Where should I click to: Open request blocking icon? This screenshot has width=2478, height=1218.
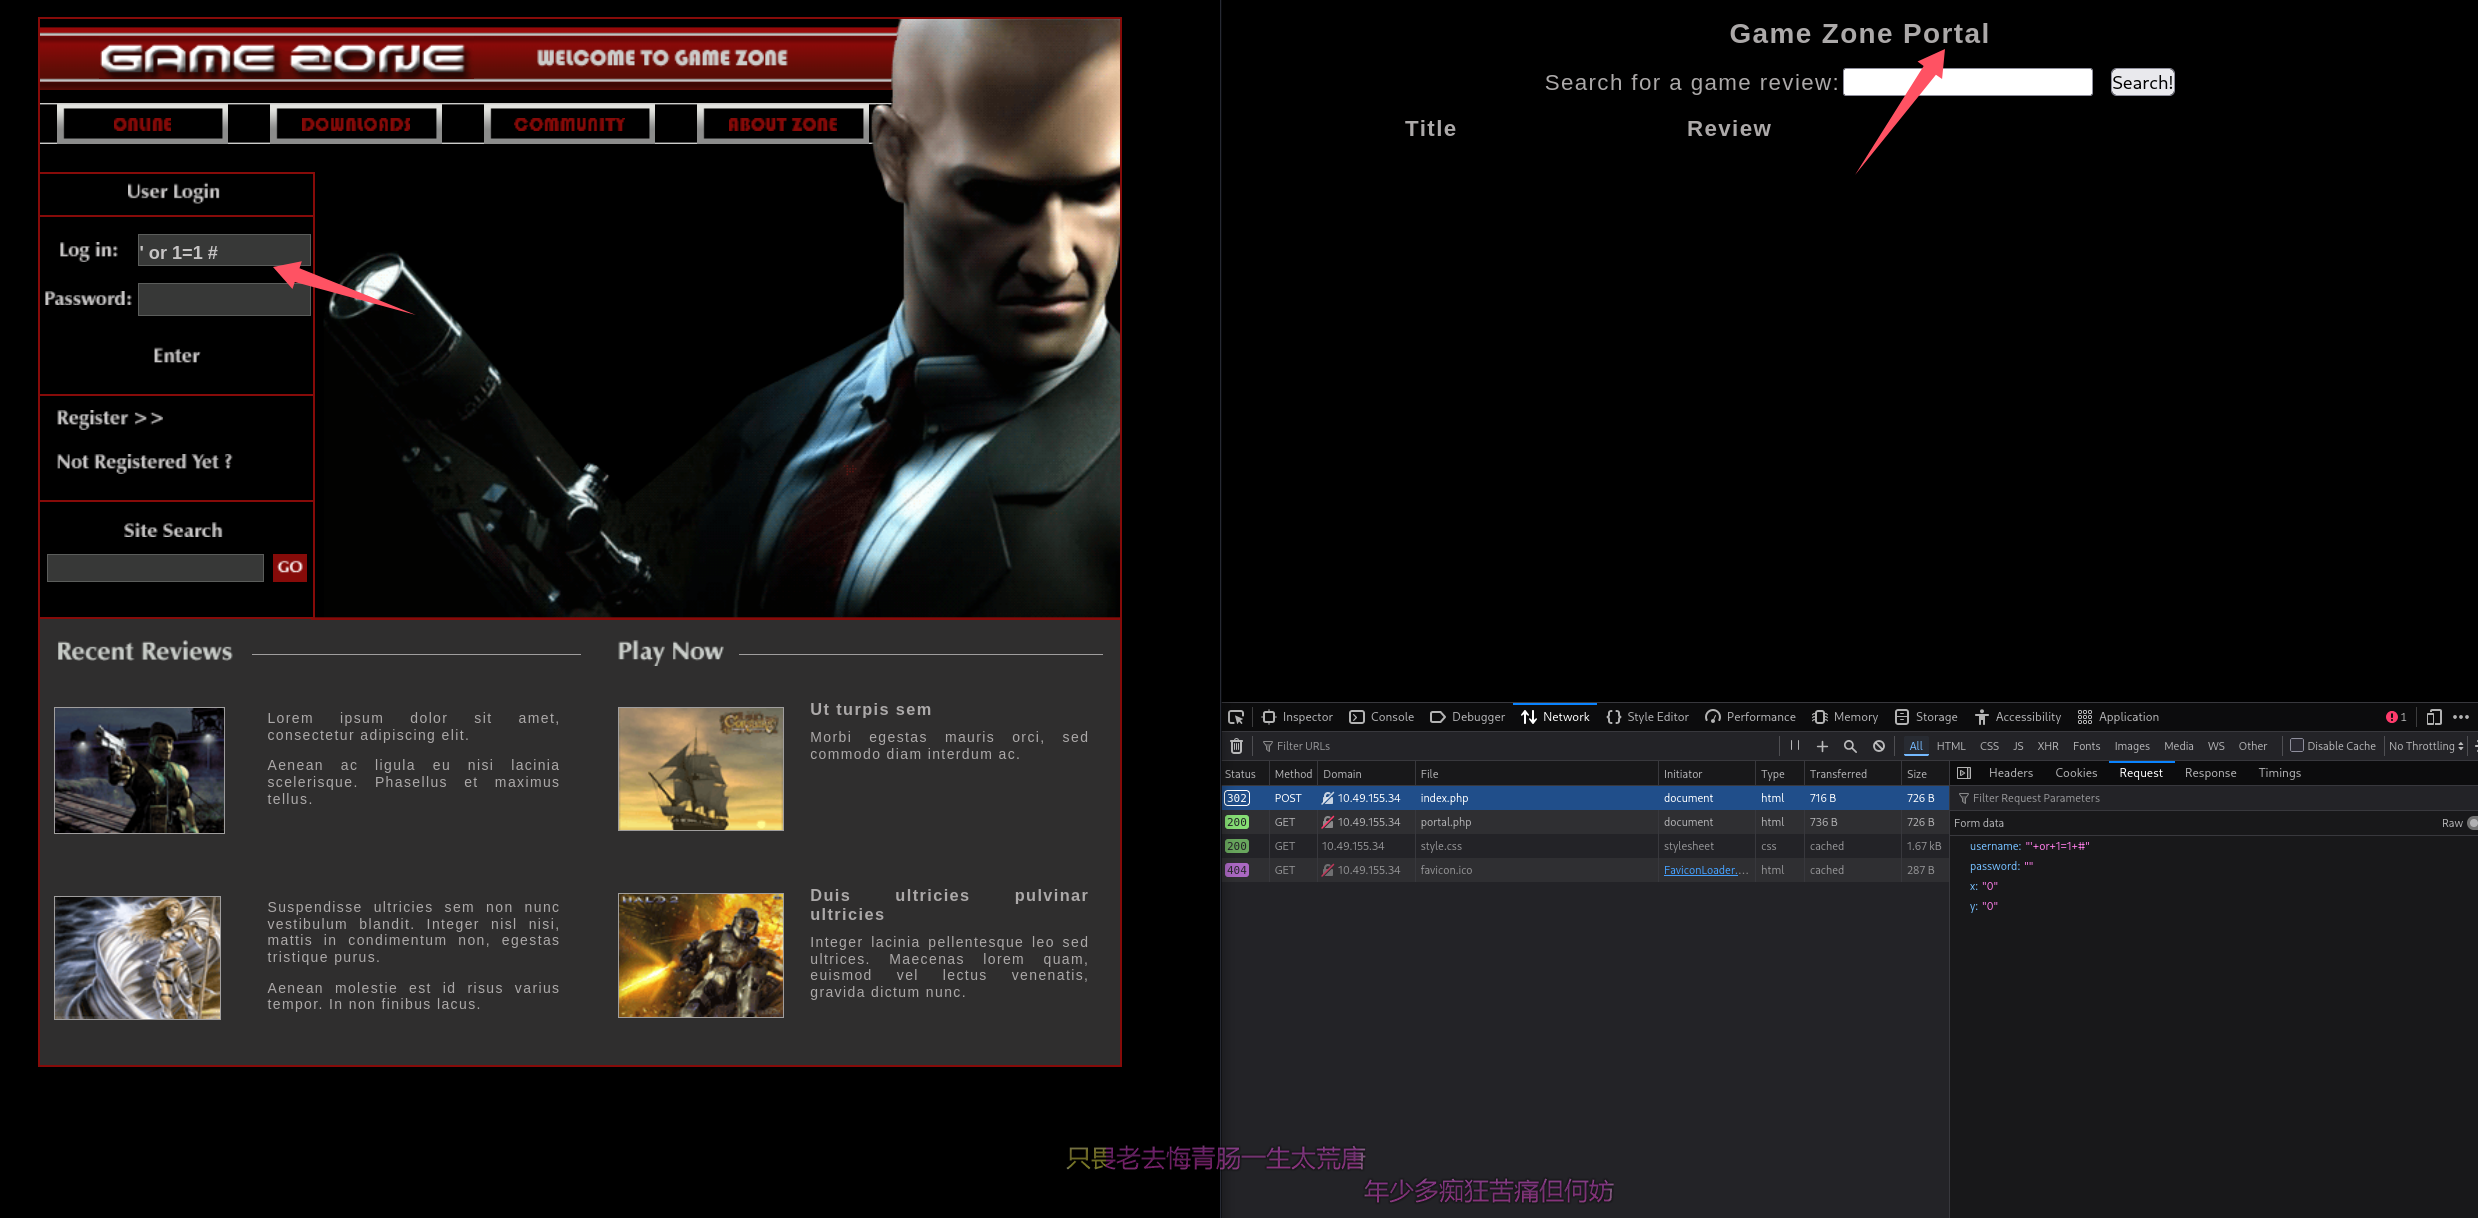point(1879,746)
